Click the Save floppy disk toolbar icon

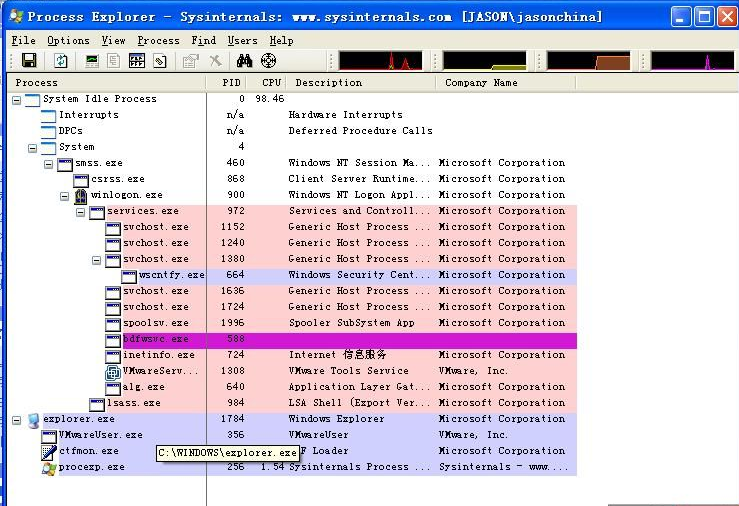point(29,61)
